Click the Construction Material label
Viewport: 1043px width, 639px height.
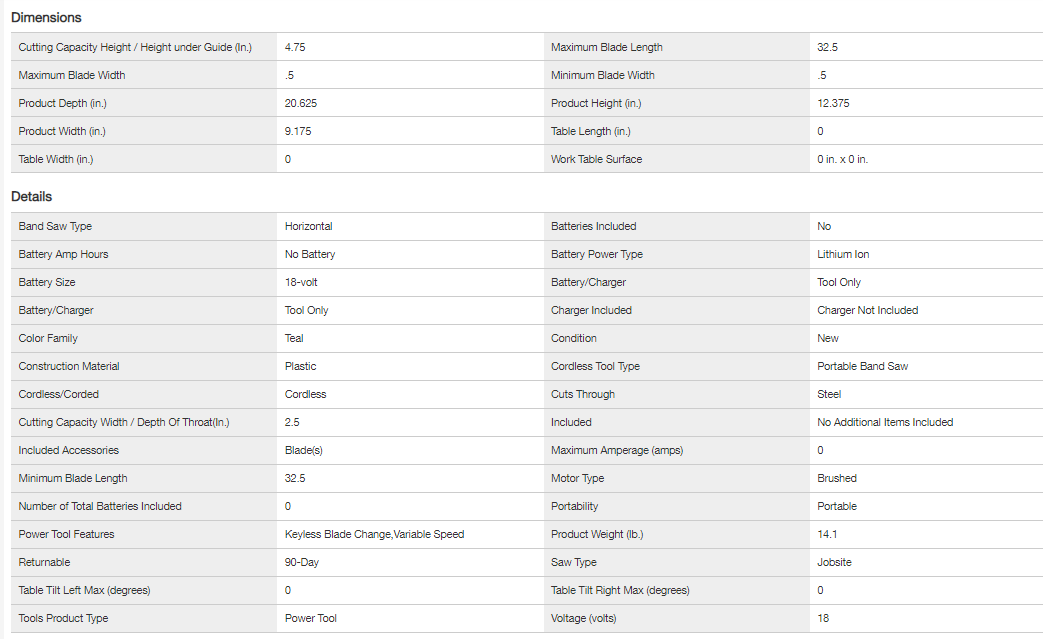tap(69, 366)
